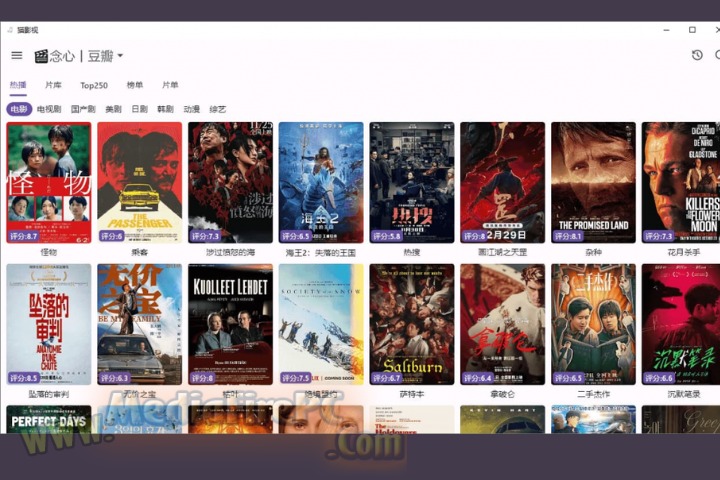720x480 pixels.
Task: Select the 动漫 category filter
Action: pyautogui.click(x=191, y=109)
